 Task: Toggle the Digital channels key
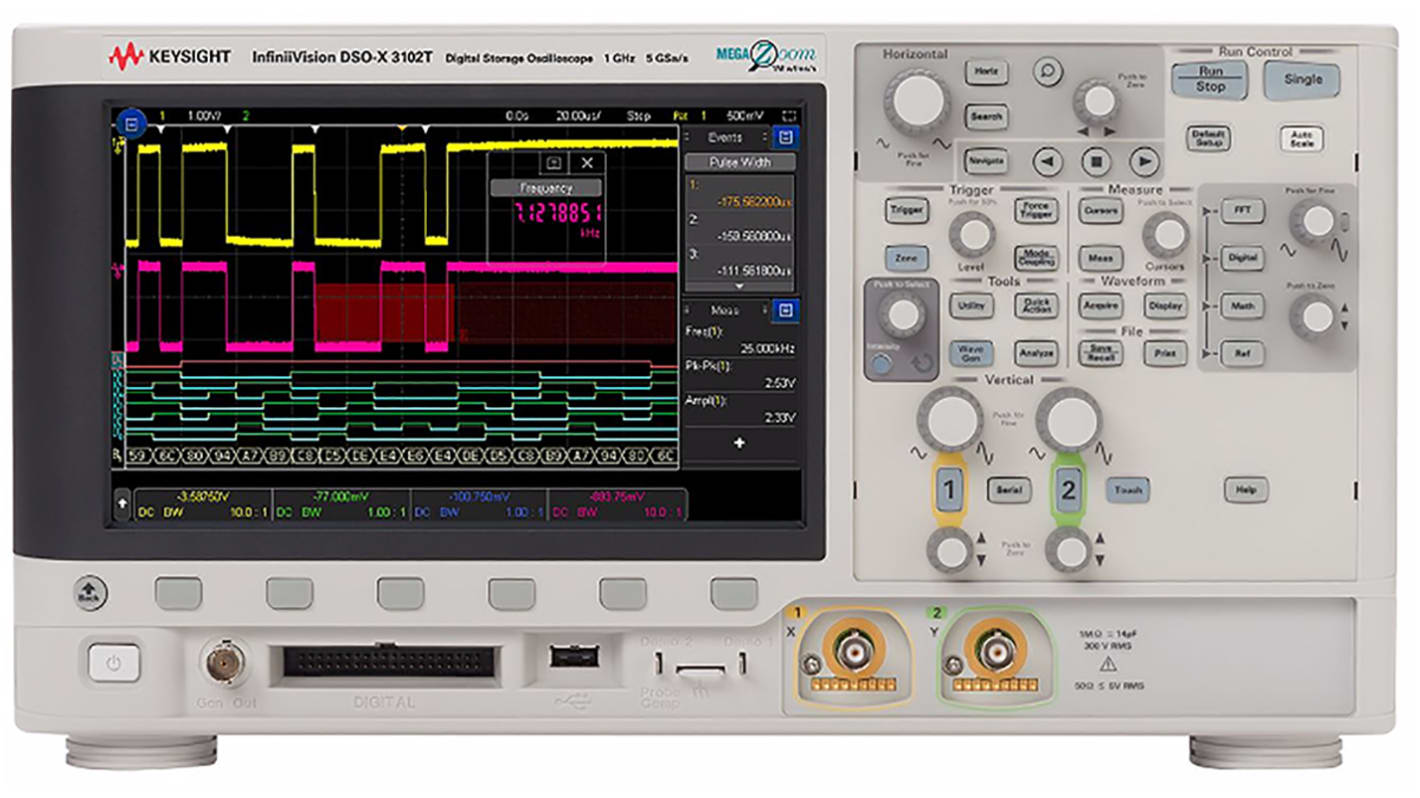[x=1243, y=258]
